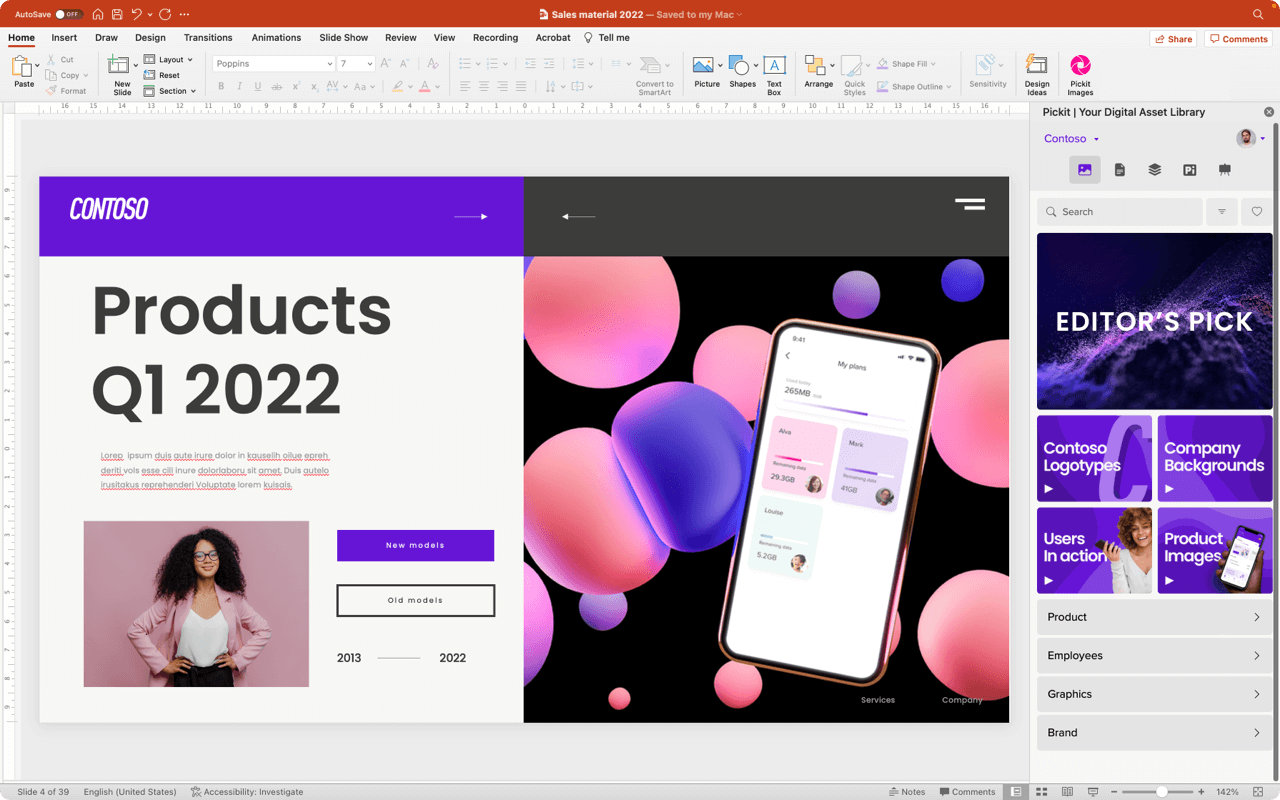
Task: Toggle the AutoSave switch
Action: [68, 14]
